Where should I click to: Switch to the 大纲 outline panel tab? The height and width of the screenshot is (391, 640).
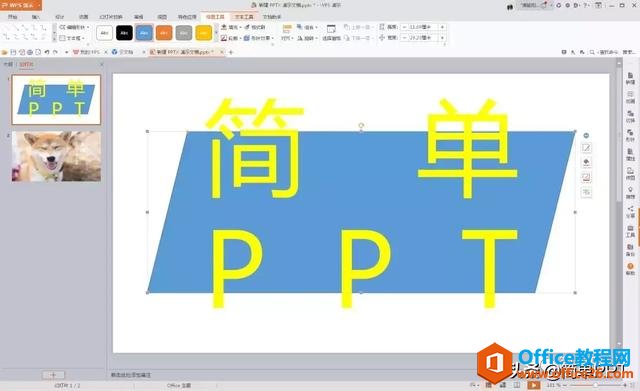(x=8, y=64)
